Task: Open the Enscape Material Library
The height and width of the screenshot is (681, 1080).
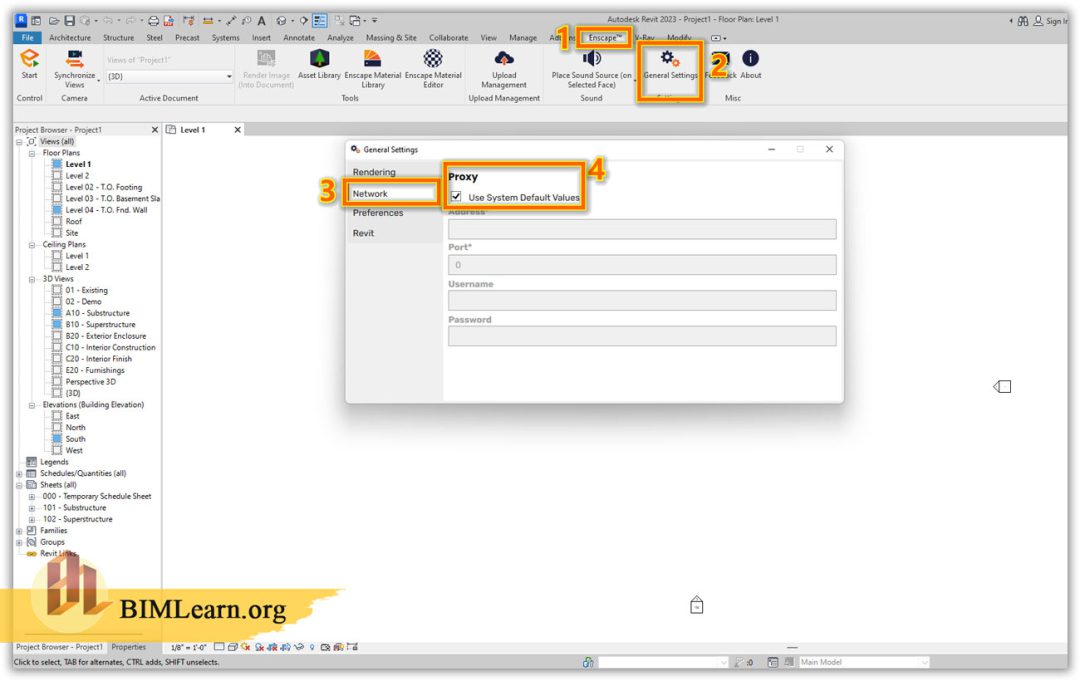Action: point(372,59)
